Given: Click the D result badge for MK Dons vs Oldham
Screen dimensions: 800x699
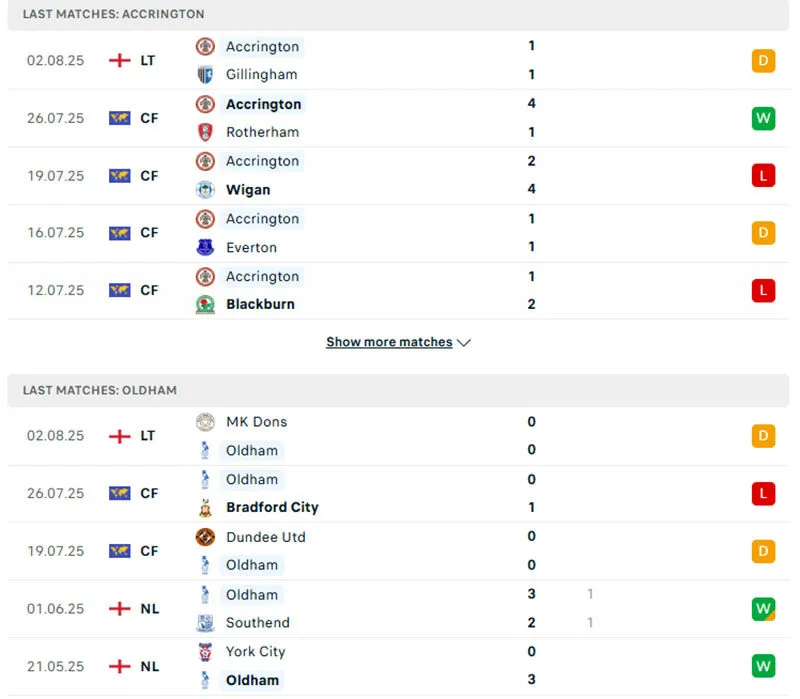Looking at the screenshot, I should (763, 436).
